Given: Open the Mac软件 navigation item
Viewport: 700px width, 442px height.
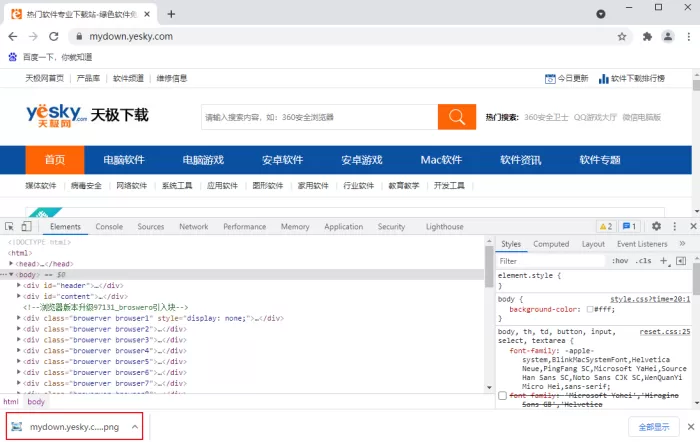Looking at the screenshot, I should 441,160.
